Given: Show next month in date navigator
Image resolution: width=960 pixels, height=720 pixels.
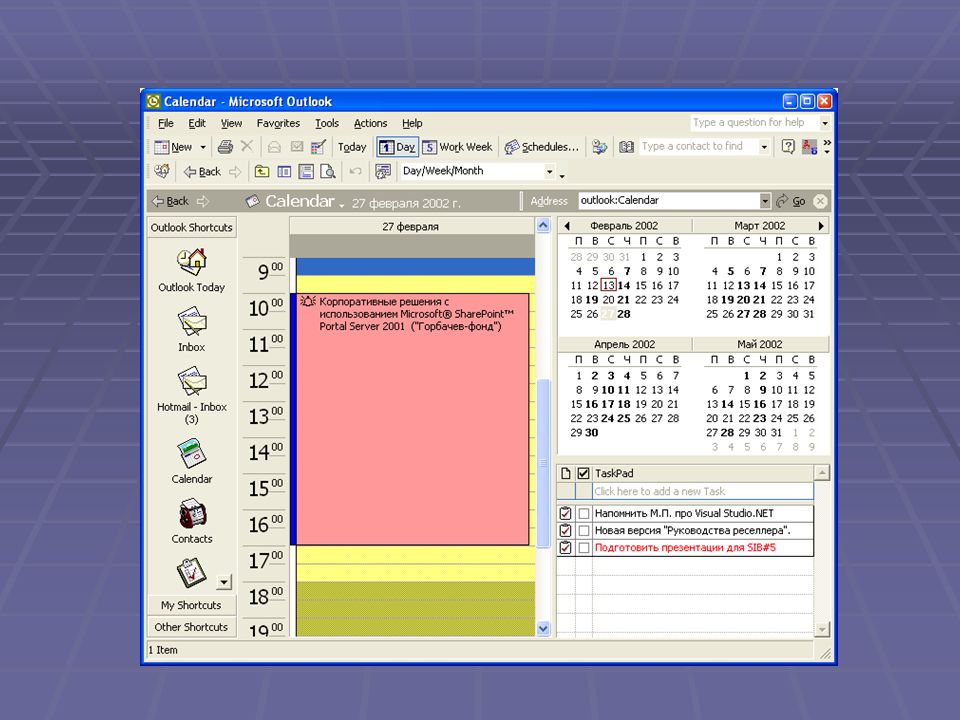Looking at the screenshot, I should point(821,226).
